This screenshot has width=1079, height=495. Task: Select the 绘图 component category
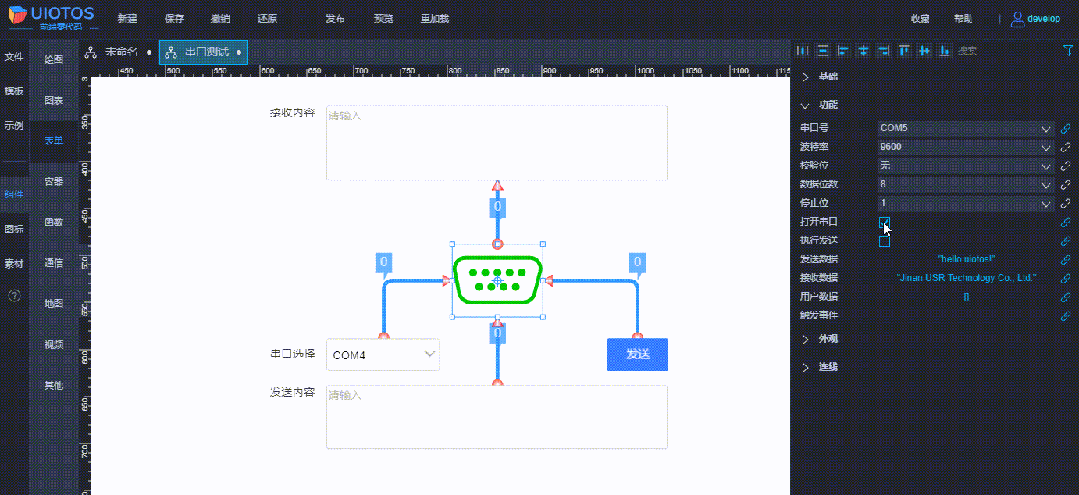54,60
